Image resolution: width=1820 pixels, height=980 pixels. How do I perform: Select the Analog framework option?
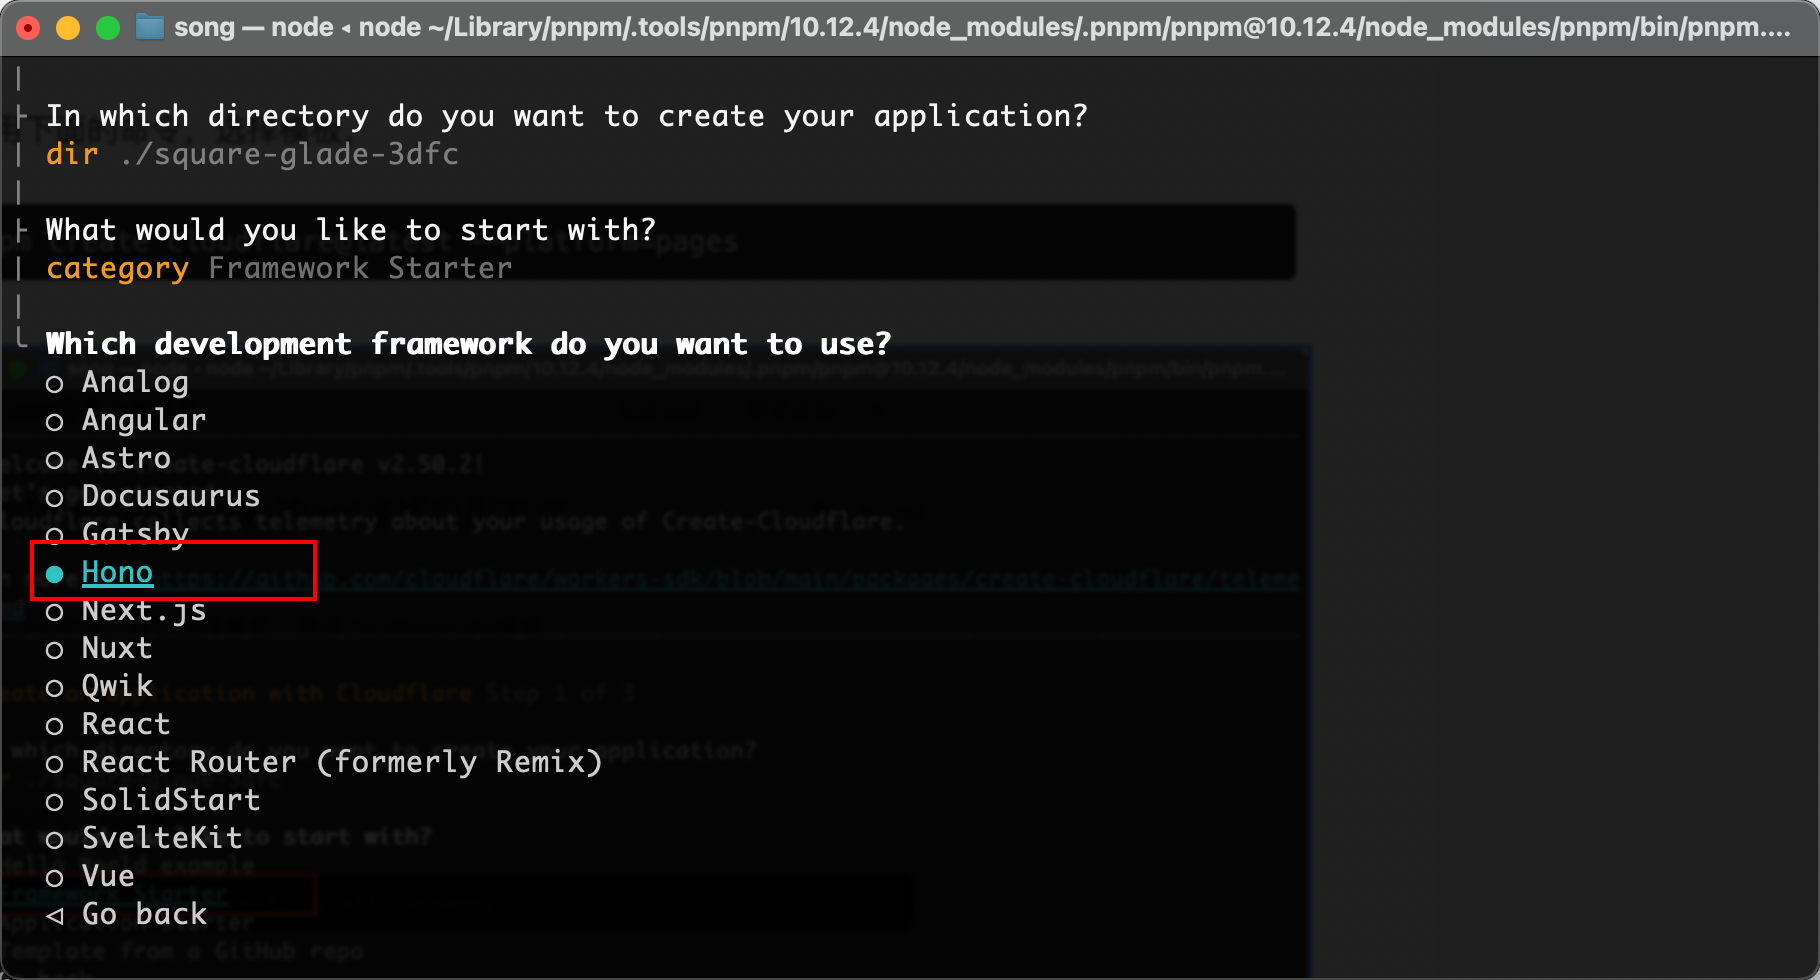[x=134, y=382]
